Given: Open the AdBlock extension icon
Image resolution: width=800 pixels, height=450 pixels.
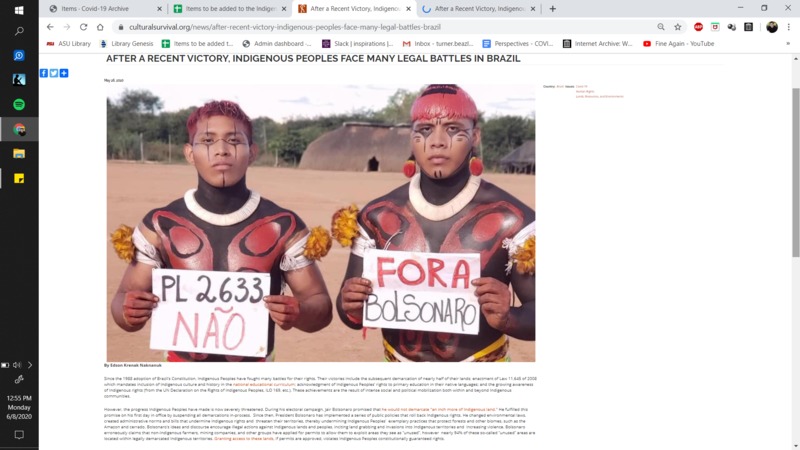Looking at the screenshot, I should [x=698, y=27].
